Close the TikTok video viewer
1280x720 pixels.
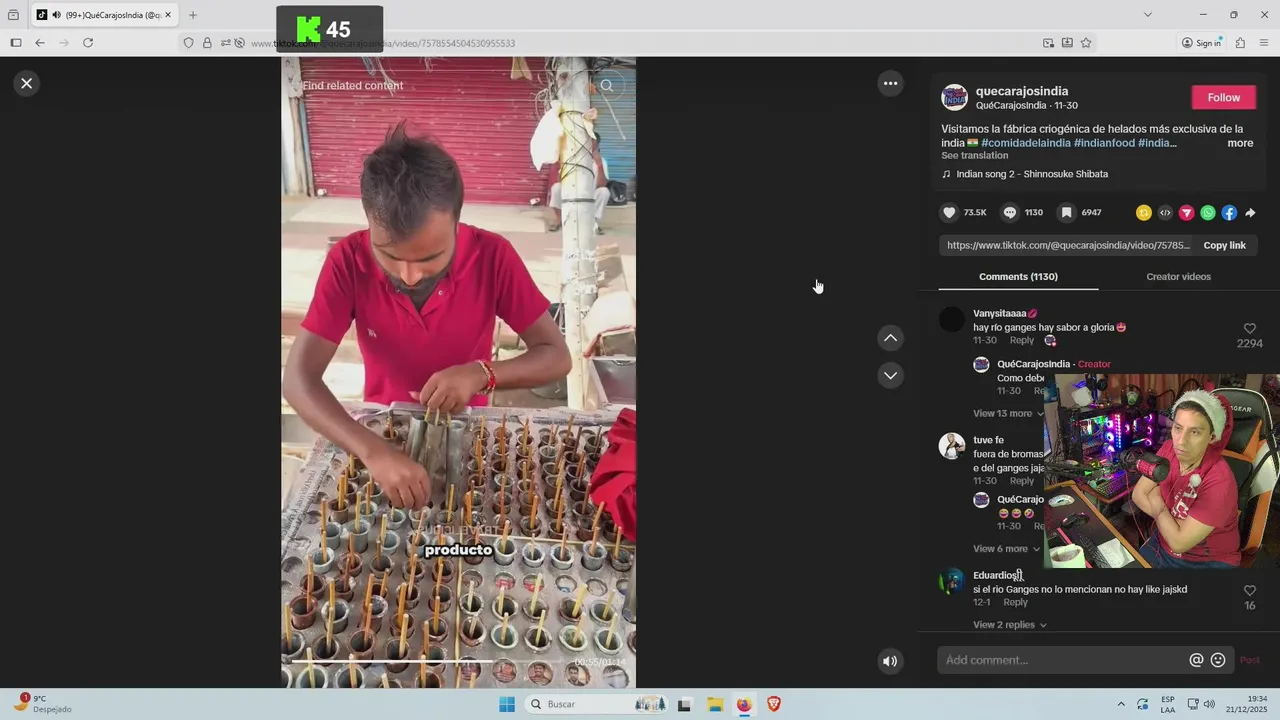pyautogui.click(x=27, y=83)
